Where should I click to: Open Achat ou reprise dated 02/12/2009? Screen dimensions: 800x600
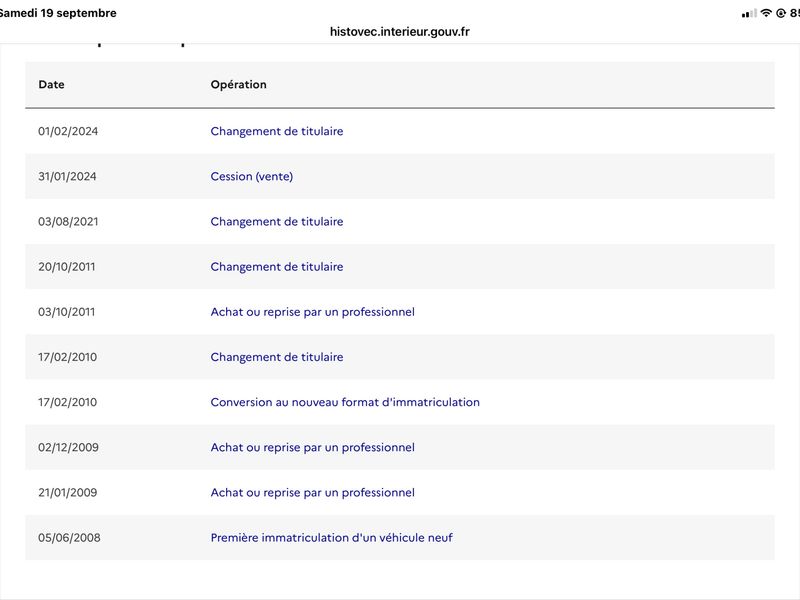[x=312, y=447]
